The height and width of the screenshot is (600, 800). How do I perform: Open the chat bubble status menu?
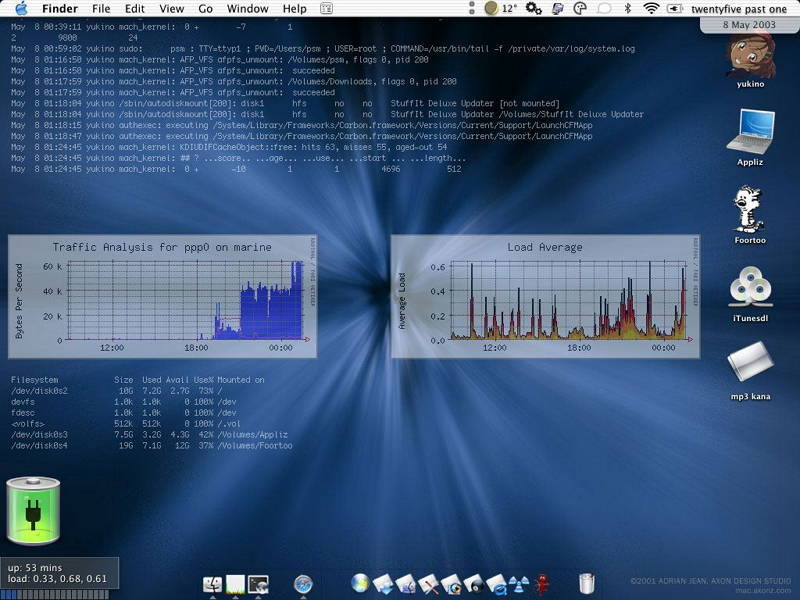(604, 8)
